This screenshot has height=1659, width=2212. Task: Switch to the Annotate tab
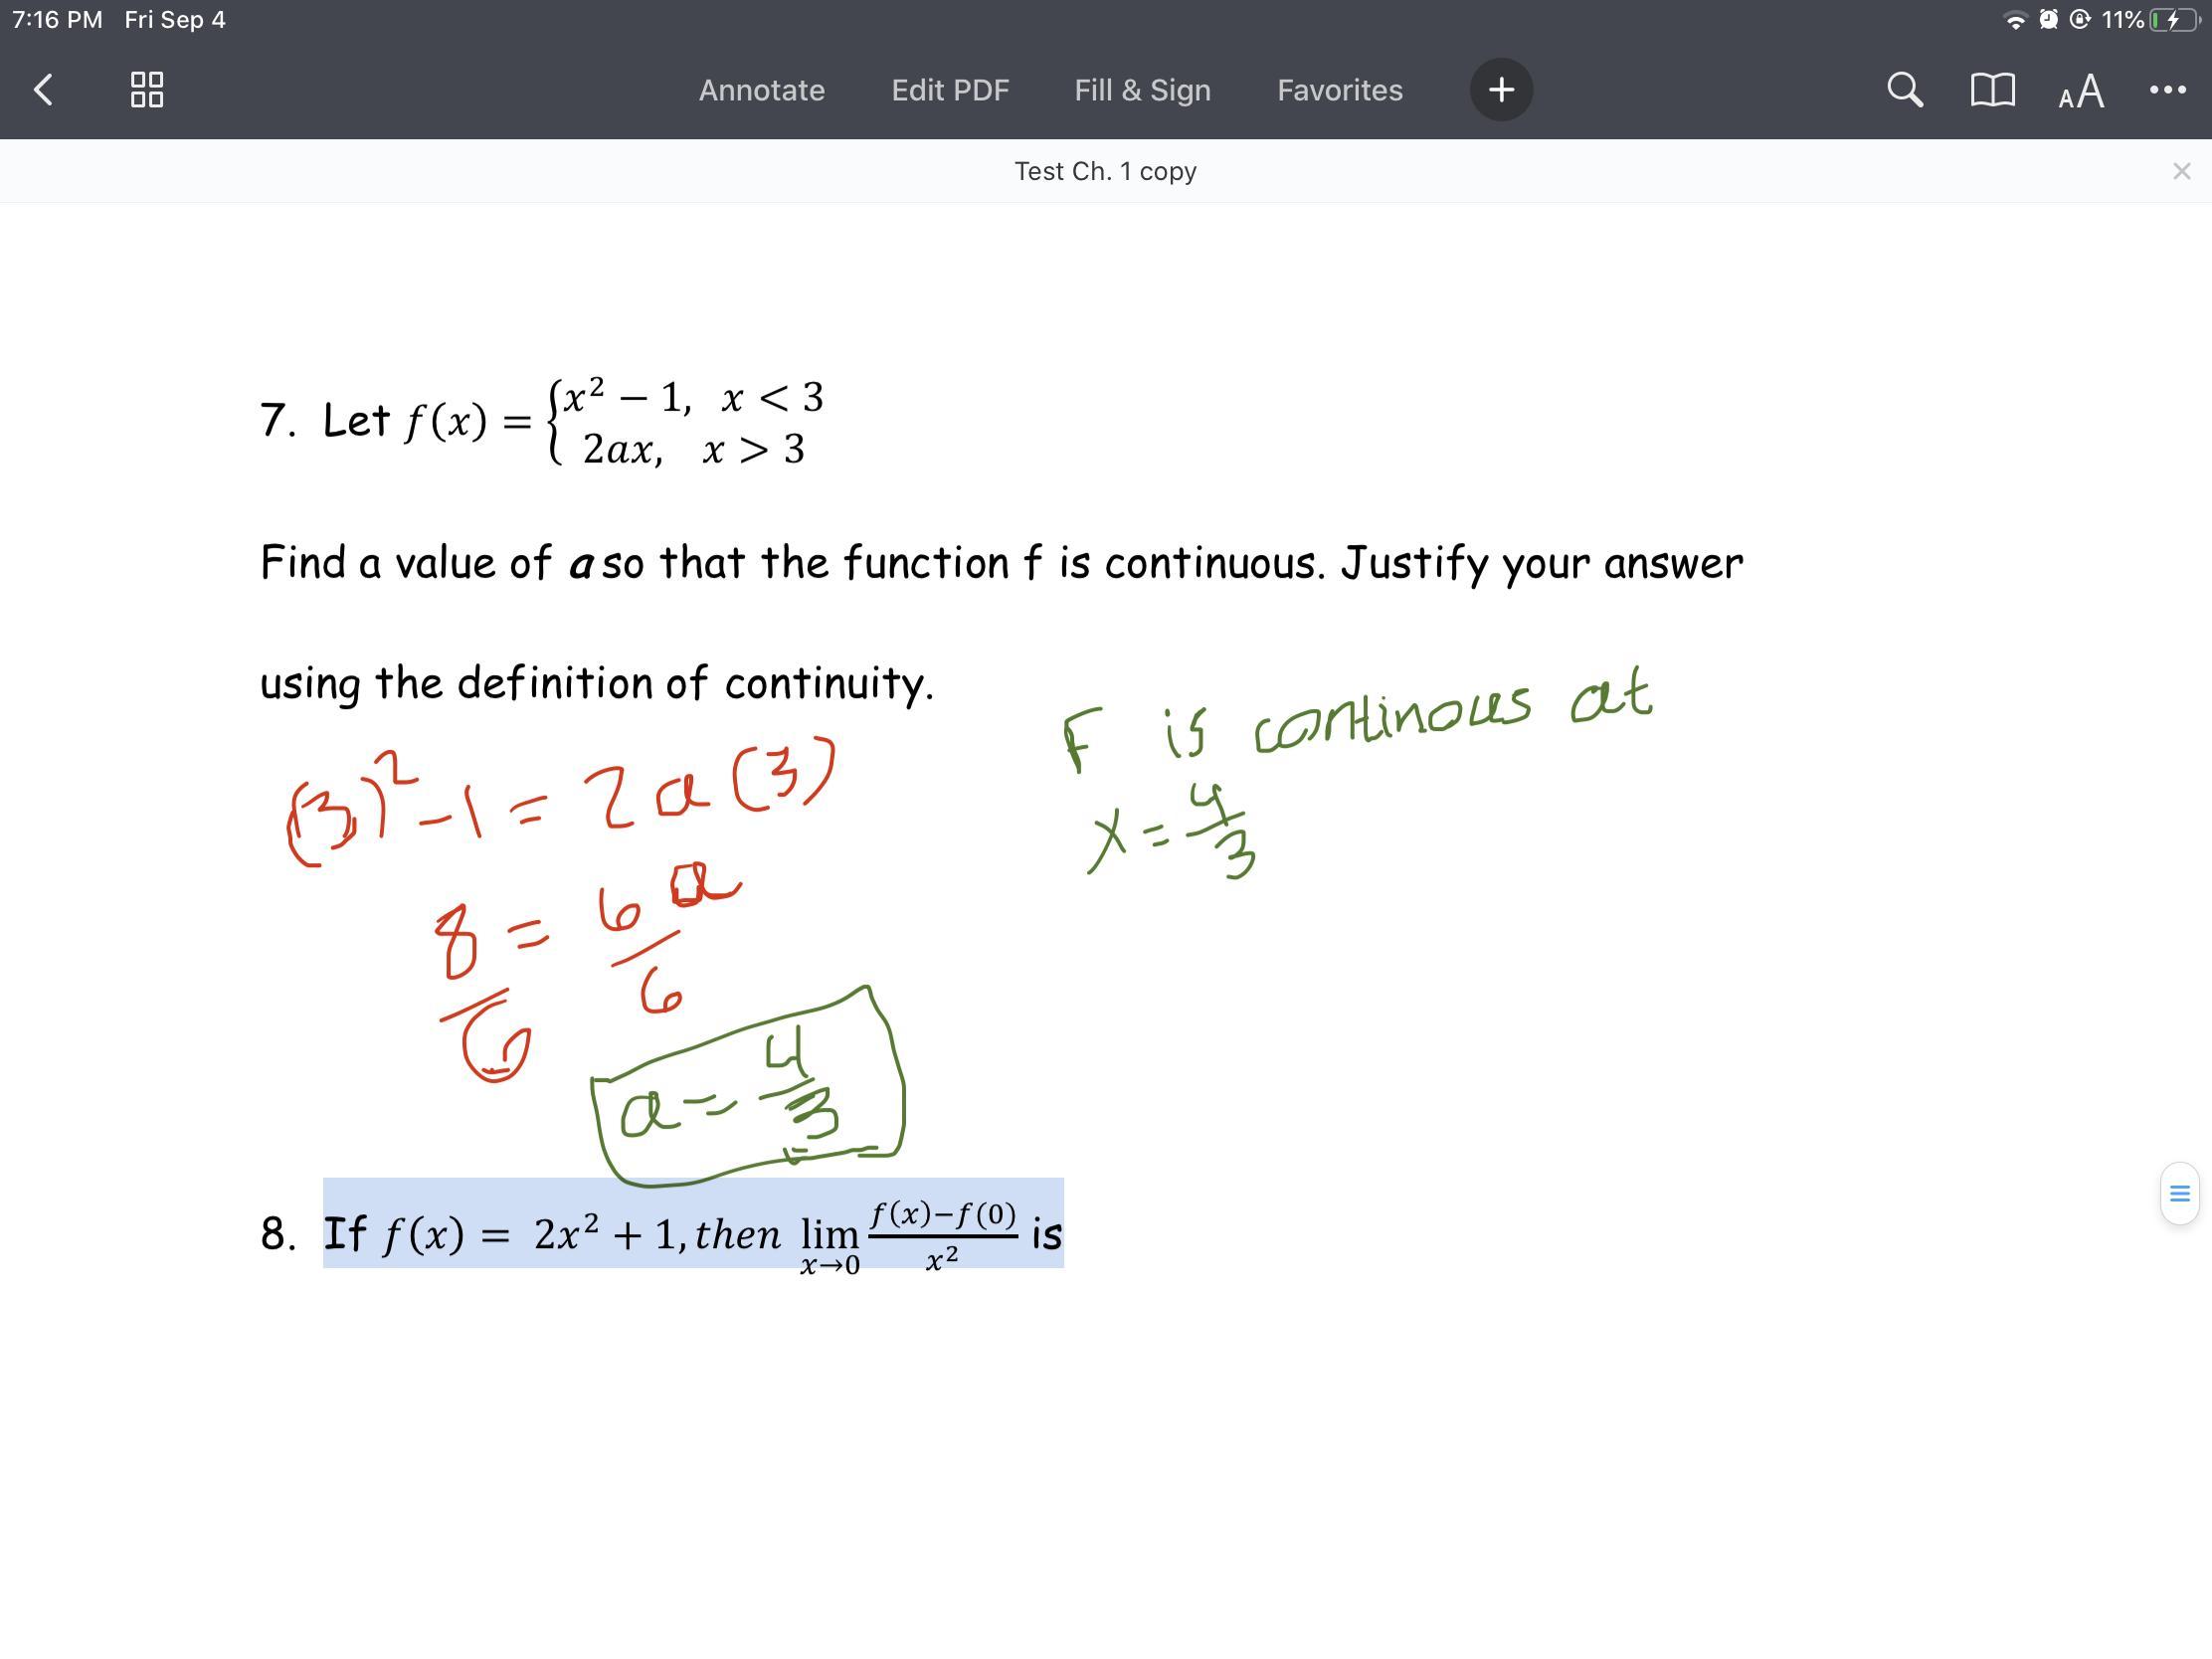click(761, 90)
